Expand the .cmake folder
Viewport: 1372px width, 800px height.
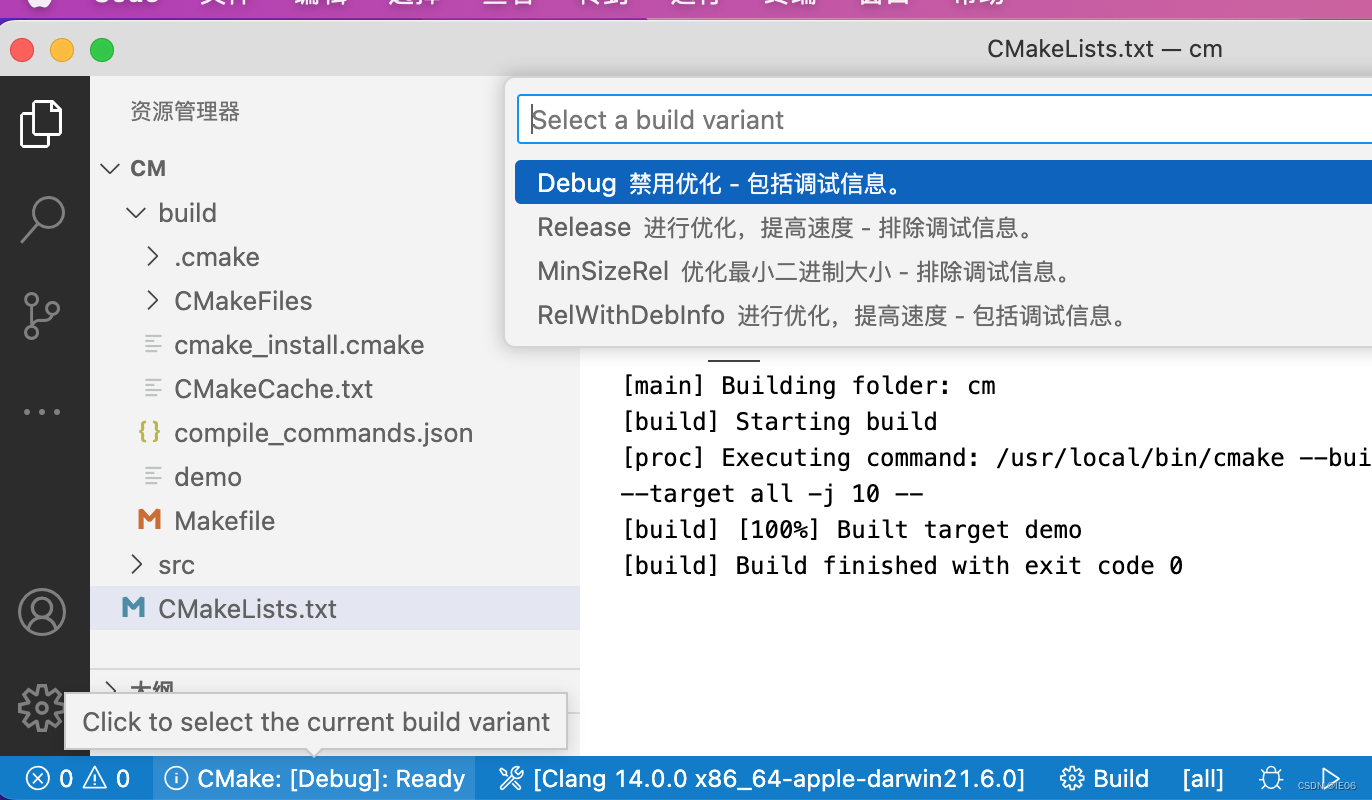pyautogui.click(x=152, y=256)
